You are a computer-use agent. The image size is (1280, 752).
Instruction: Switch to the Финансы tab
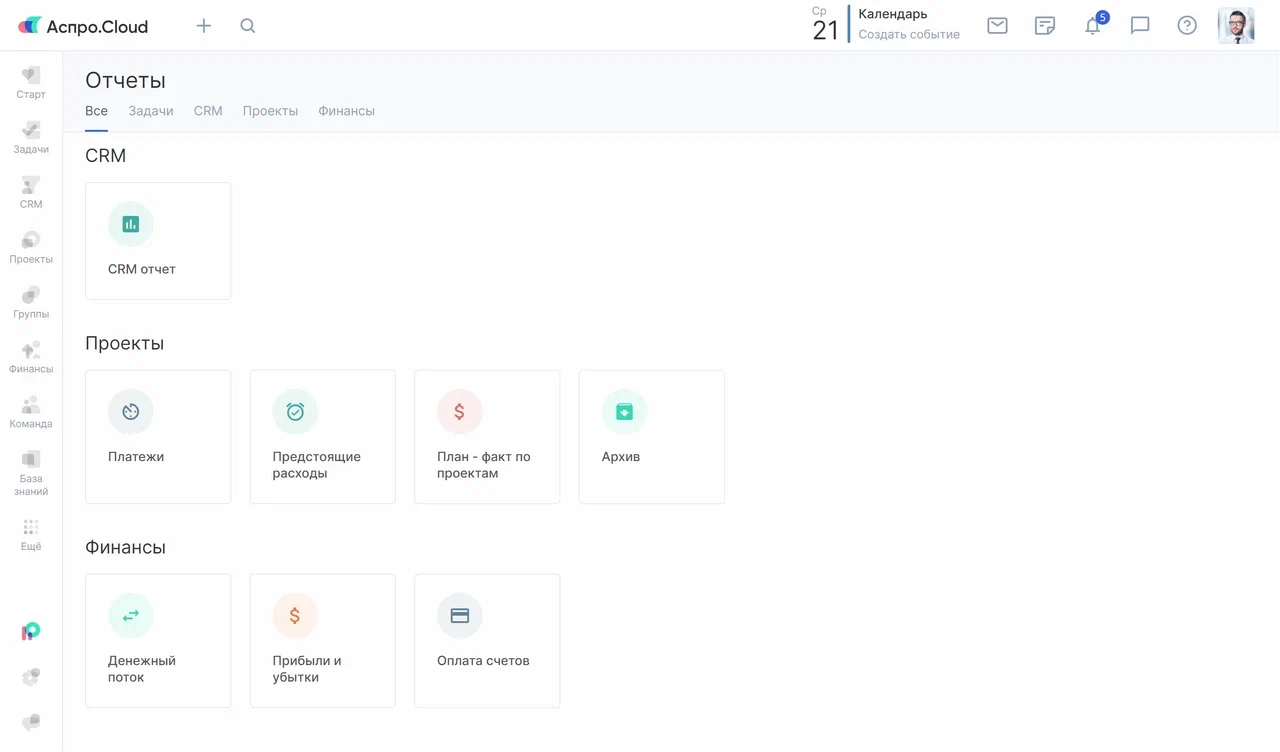coord(346,111)
